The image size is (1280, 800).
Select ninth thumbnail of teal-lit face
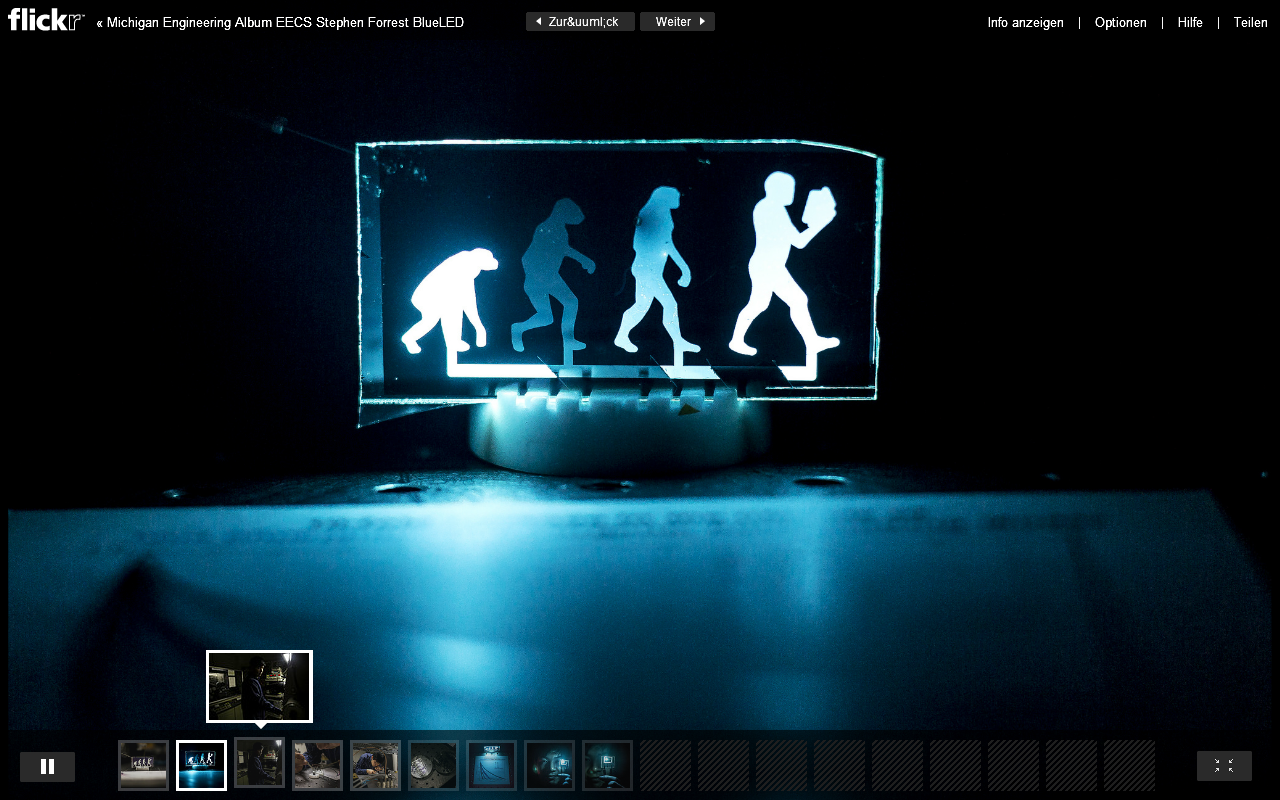click(607, 765)
